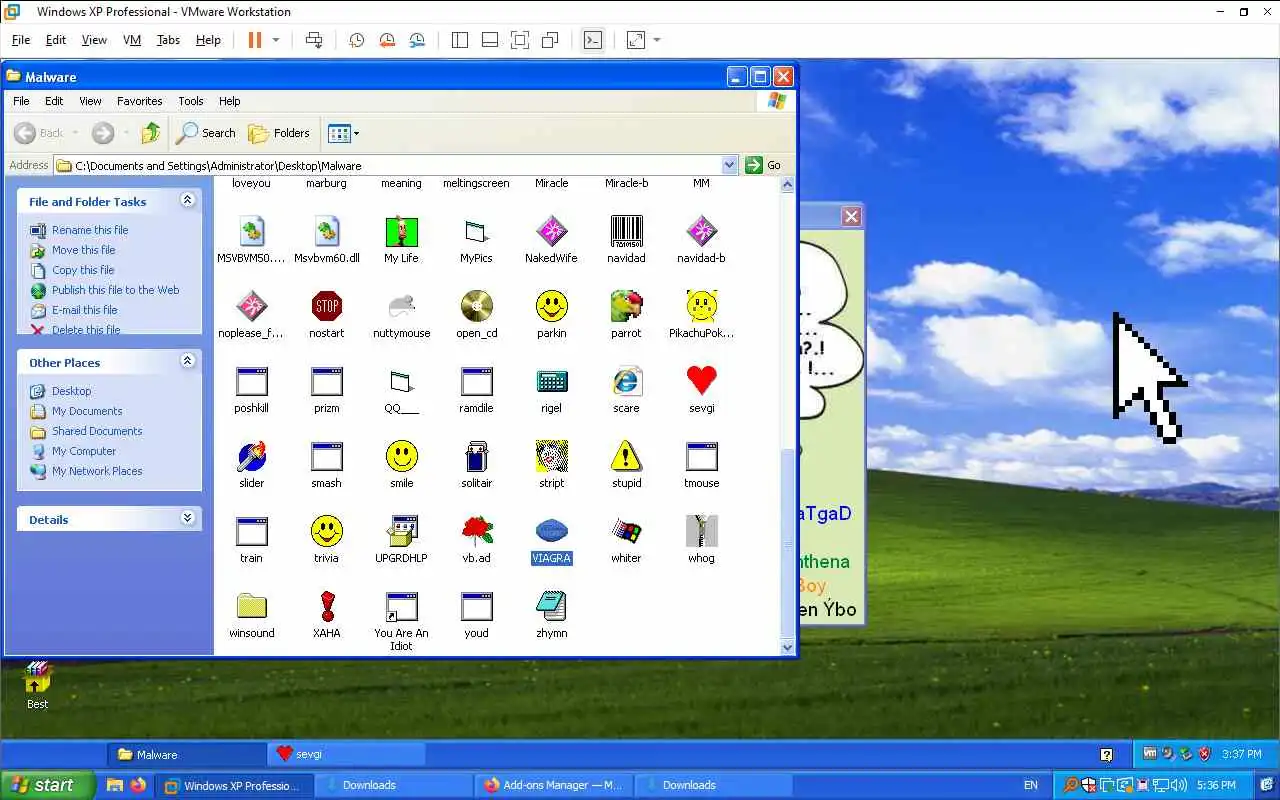Screen dimensions: 1280x800
Task: Click VMware revert to snapshot icon
Action: pos(387,40)
